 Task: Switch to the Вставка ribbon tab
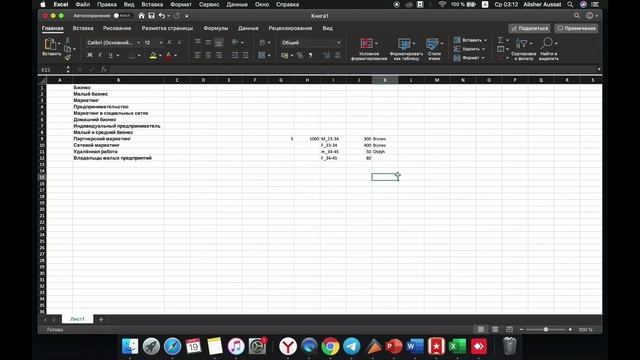pyautogui.click(x=83, y=28)
